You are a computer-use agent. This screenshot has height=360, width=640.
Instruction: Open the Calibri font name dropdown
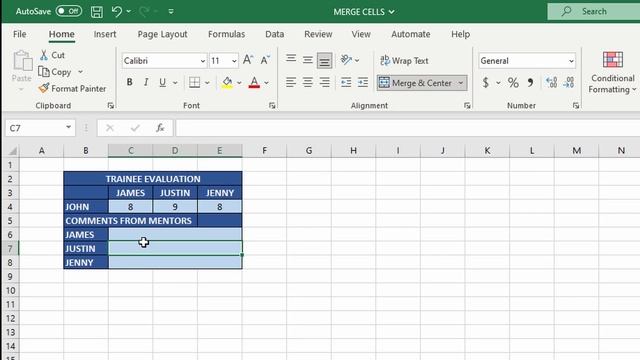tap(202, 61)
